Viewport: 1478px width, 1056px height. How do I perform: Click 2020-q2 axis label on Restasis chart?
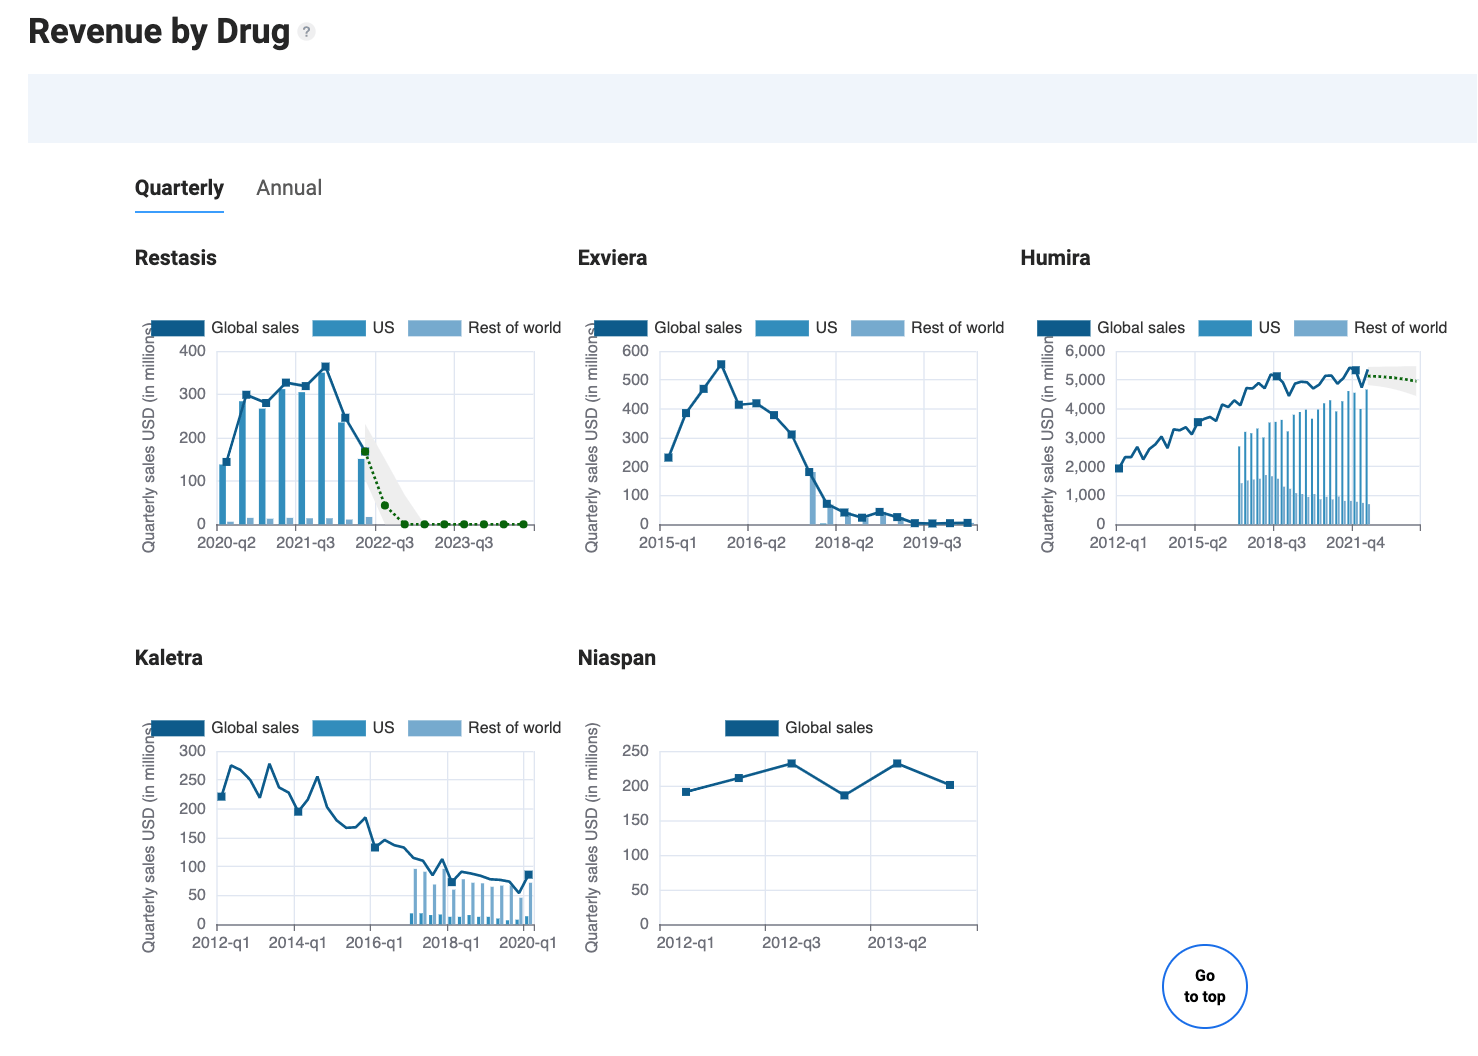click(x=226, y=543)
